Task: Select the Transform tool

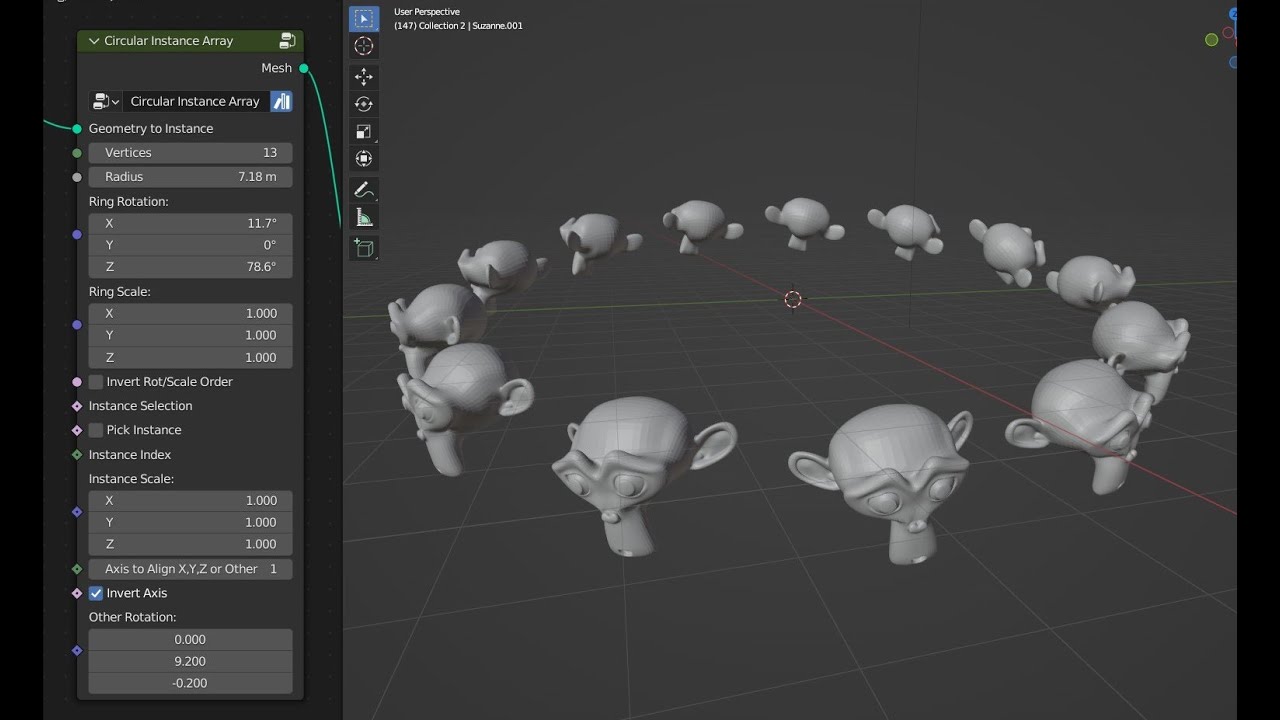Action: (x=364, y=158)
